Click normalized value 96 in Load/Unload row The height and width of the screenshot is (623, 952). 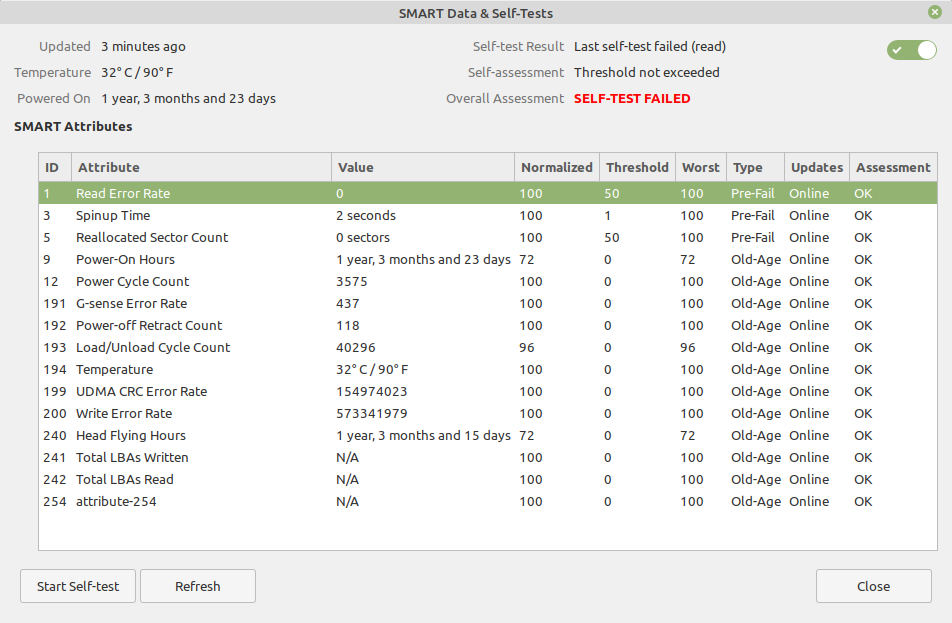pyautogui.click(x=527, y=347)
